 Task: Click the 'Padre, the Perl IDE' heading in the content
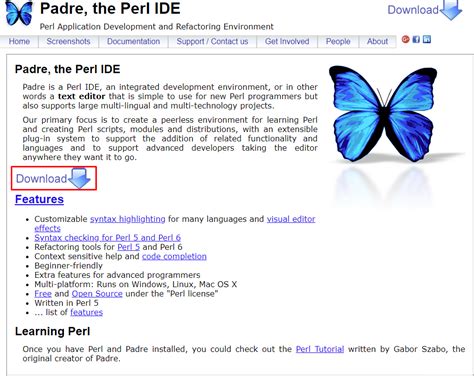point(68,69)
